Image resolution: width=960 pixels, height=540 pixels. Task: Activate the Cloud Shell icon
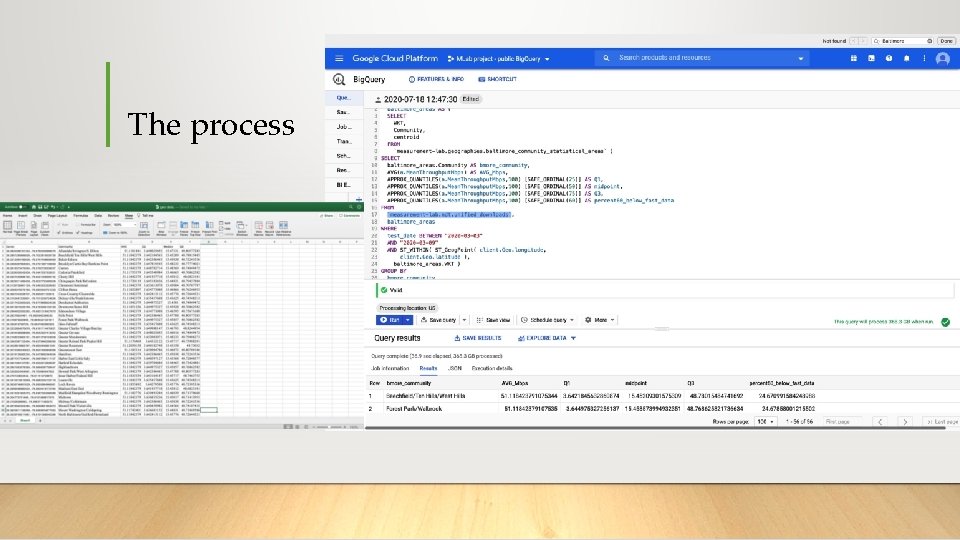871,58
